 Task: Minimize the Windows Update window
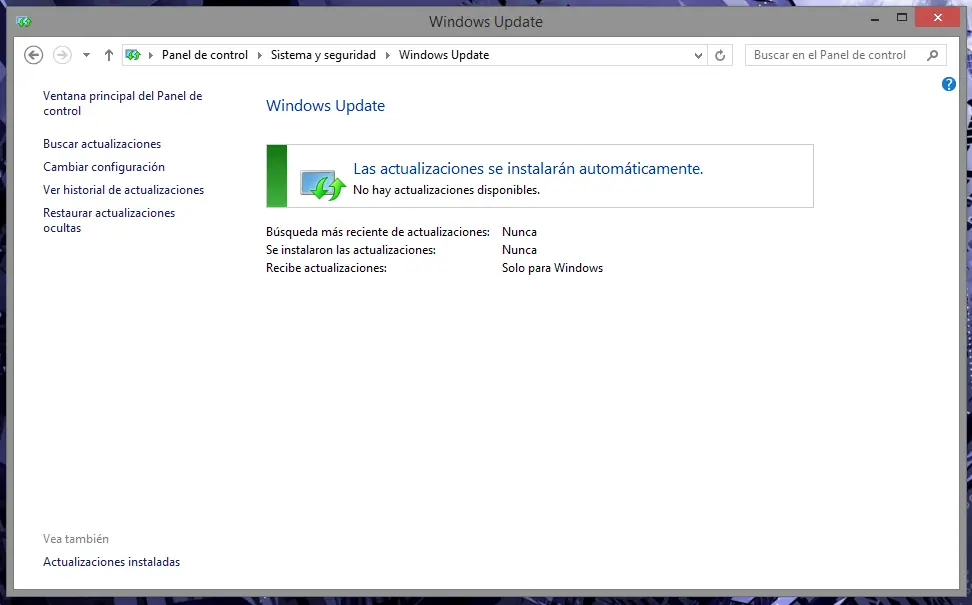pyautogui.click(x=875, y=19)
